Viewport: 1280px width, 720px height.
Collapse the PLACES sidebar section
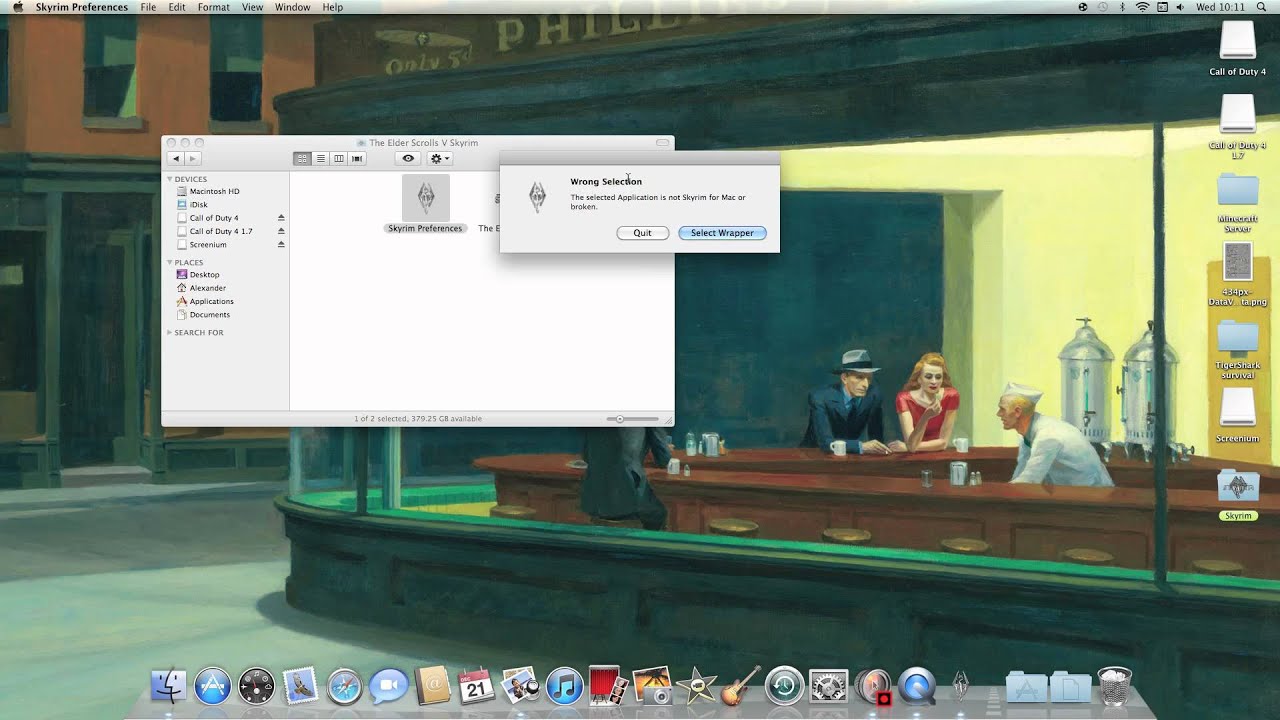[170, 262]
